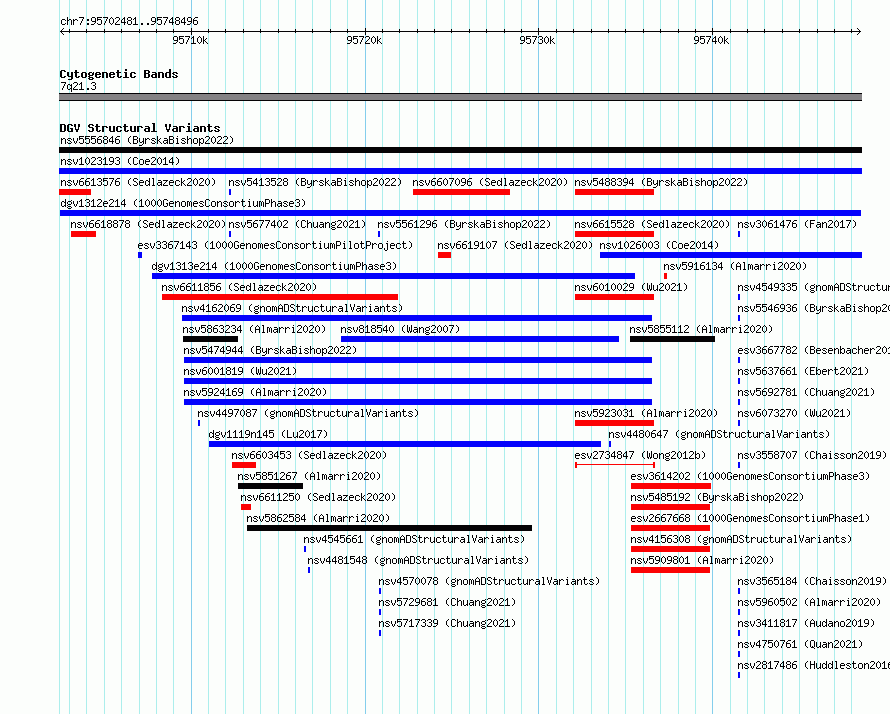Image resolution: width=890 pixels, height=714 pixels.
Task: Click nsv6010029 (Wu2021) variant label
Action: (x=631, y=287)
